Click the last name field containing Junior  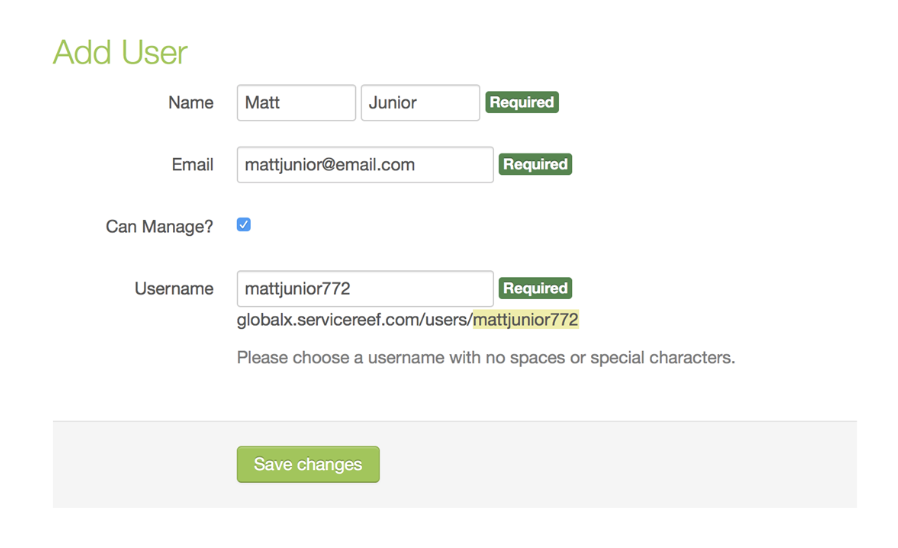[420, 103]
